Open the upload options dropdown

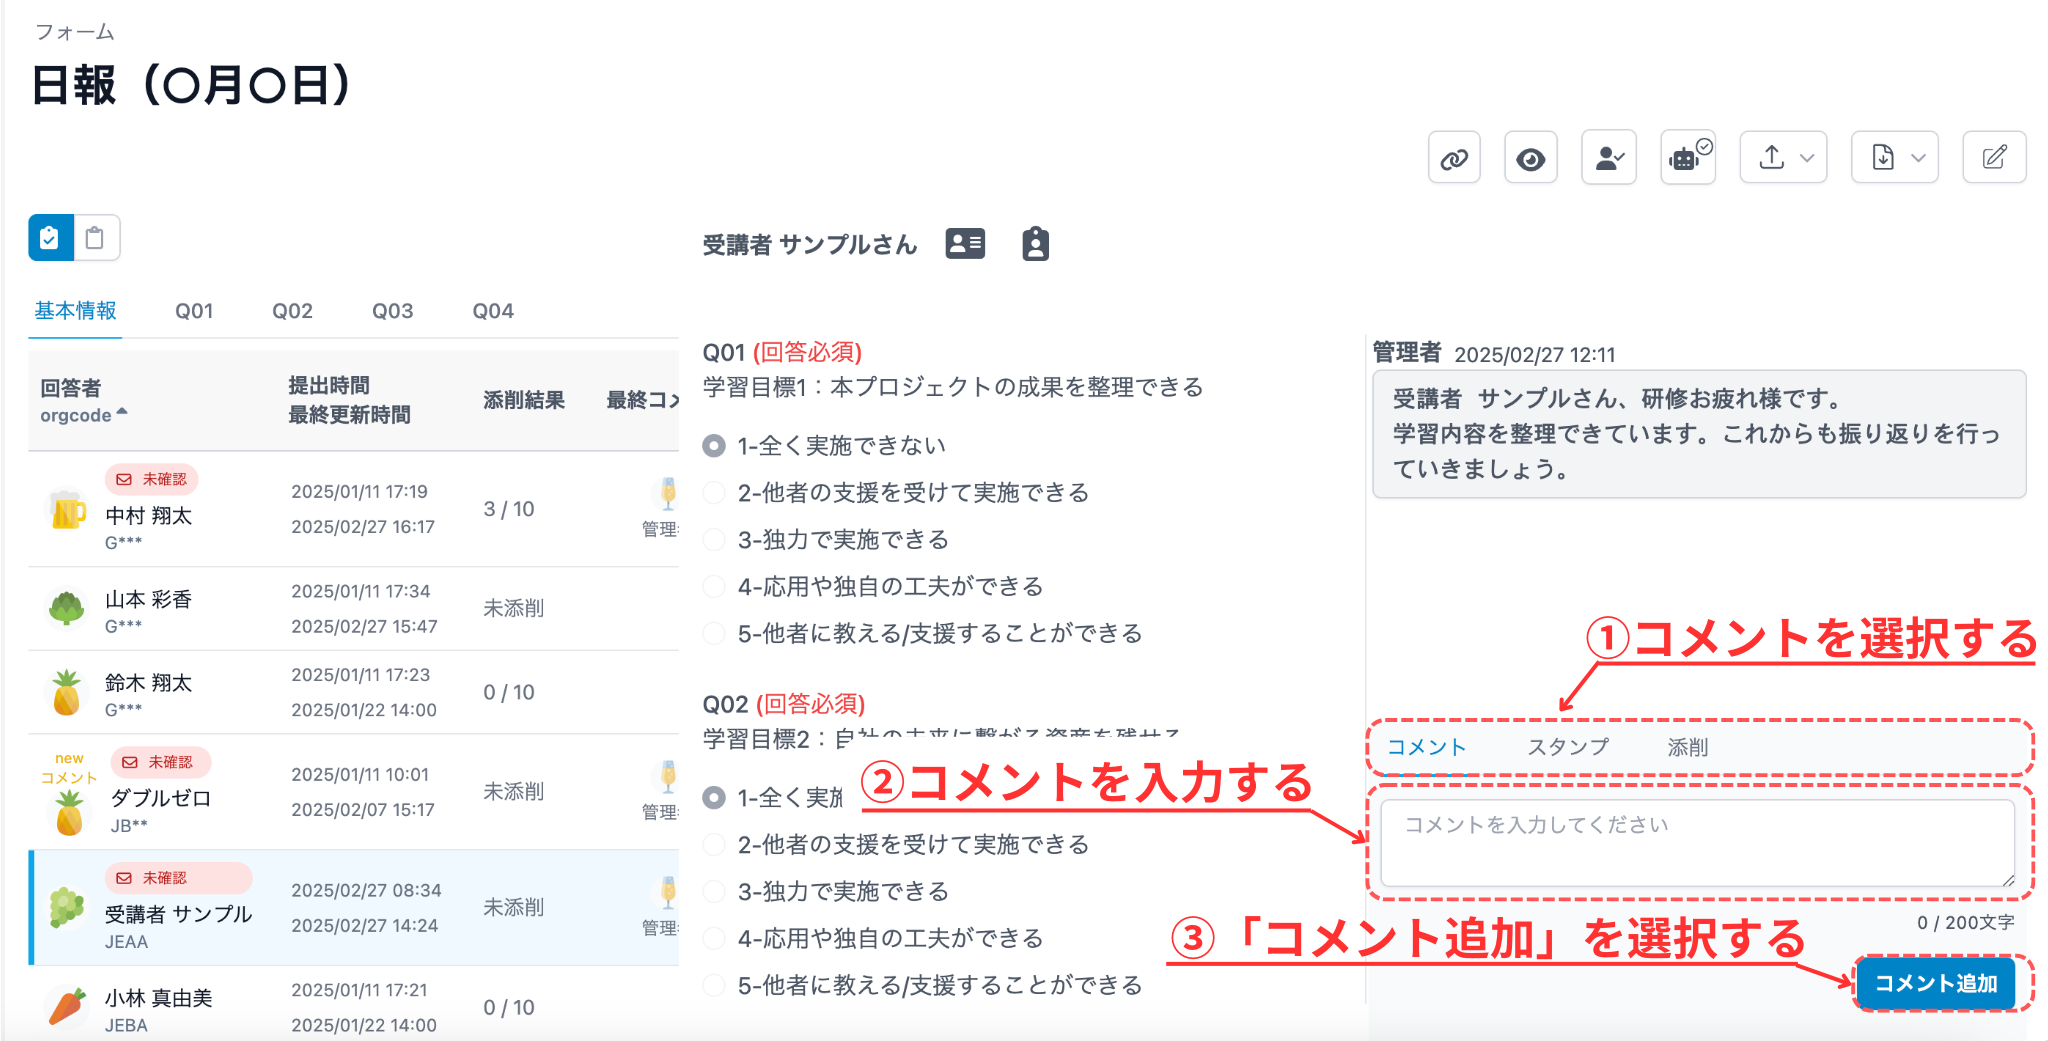(x=1783, y=157)
